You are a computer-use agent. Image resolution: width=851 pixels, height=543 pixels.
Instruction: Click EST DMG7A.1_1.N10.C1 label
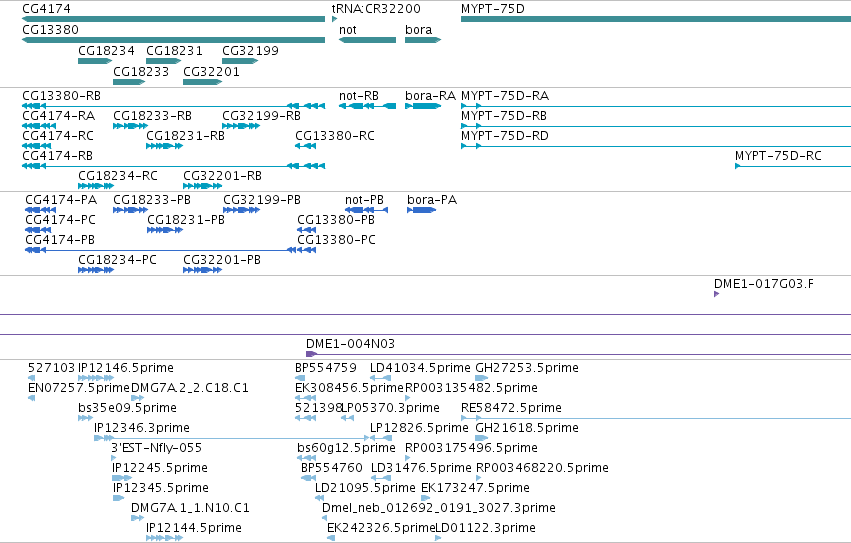click(190, 508)
